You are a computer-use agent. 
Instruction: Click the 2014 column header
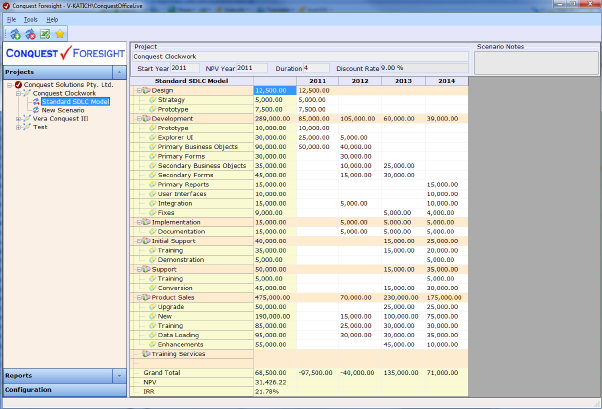click(x=447, y=81)
